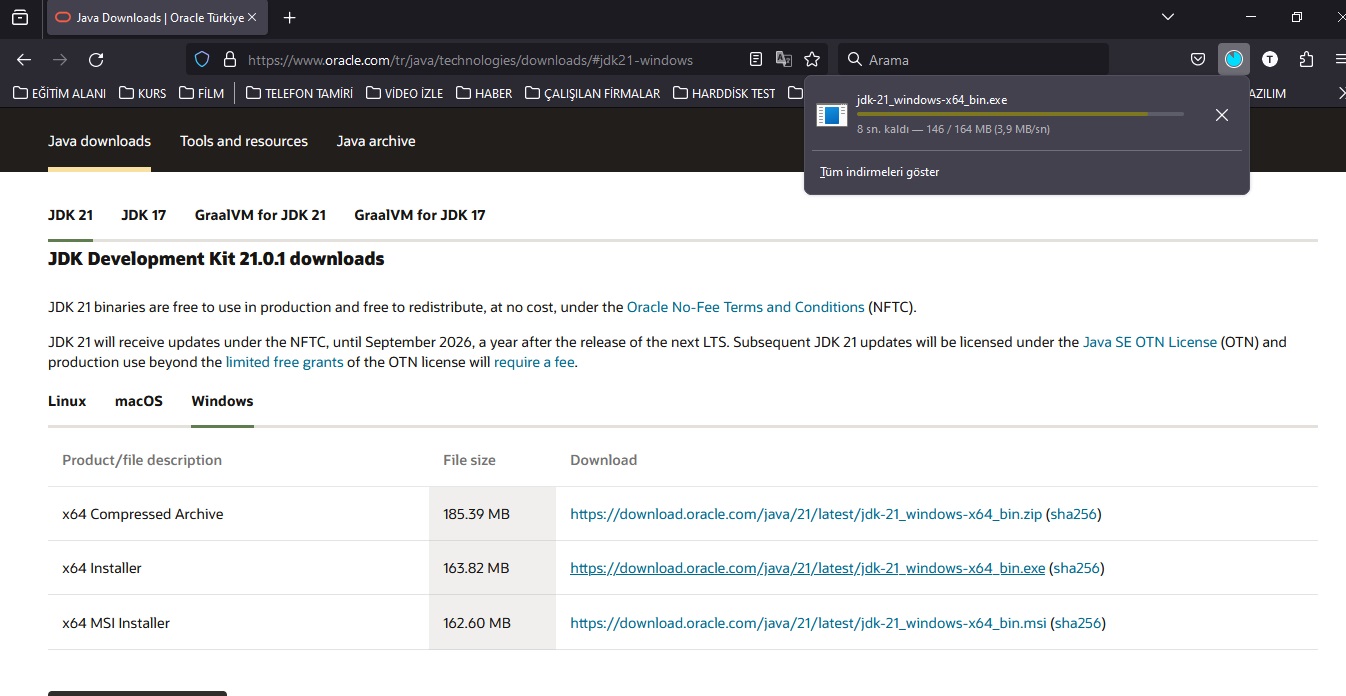Open VİDEO İZLE bookmark folder
The height and width of the screenshot is (696, 1346).
(x=404, y=93)
